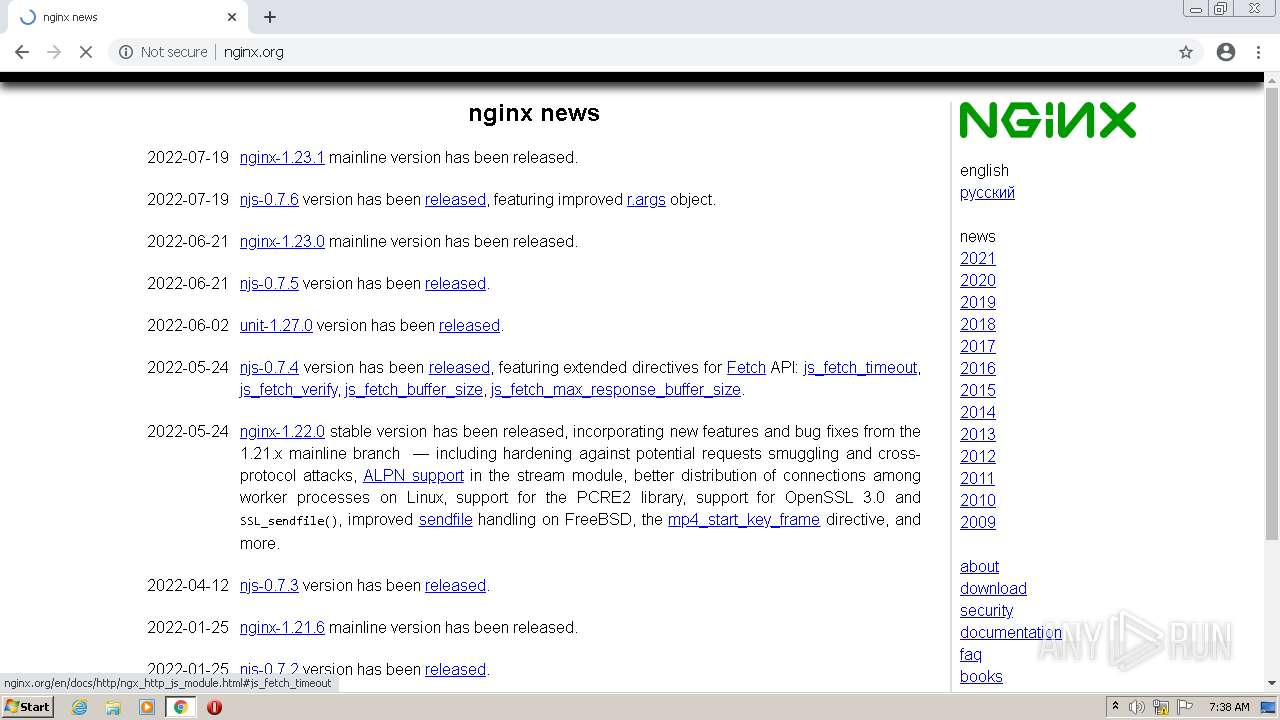This screenshot has width=1280, height=720.
Task: Close the nginx news tab
Action: pyautogui.click(x=232, y=17)
